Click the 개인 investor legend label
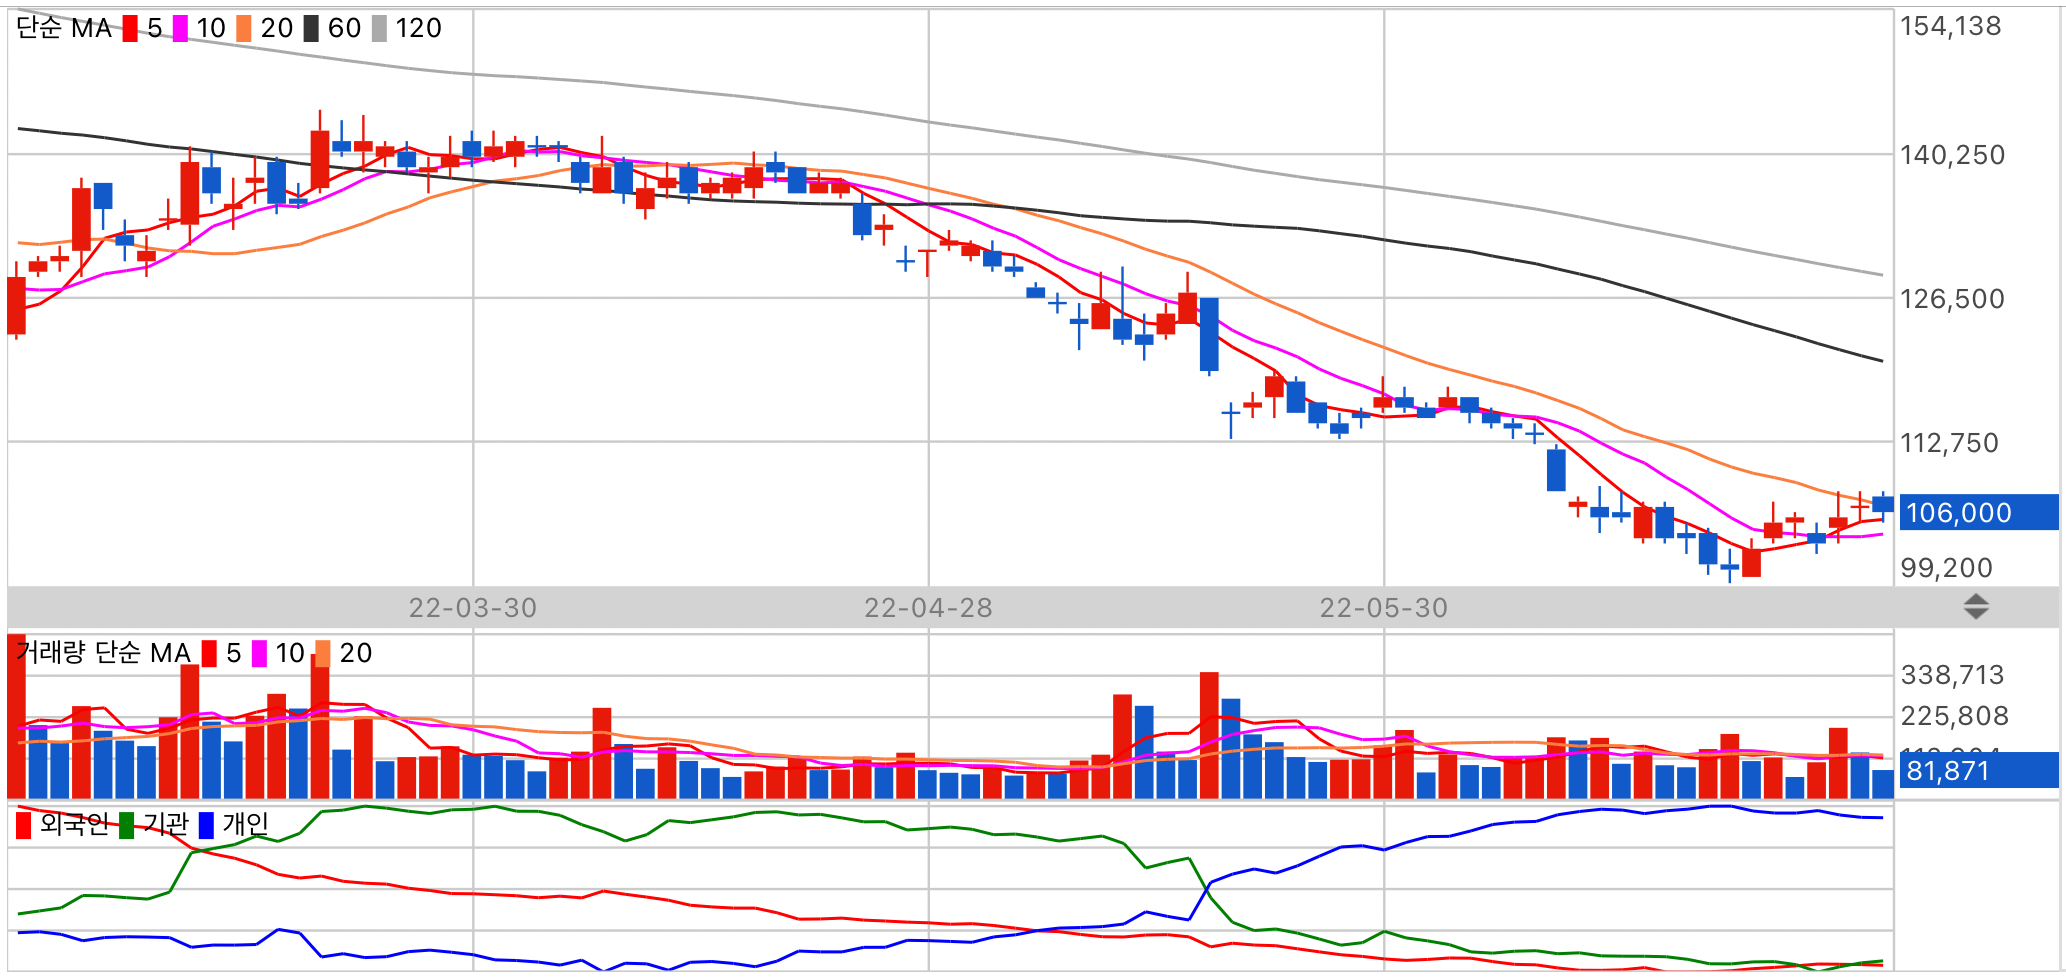This screenshot has width=2066, height=978. tap(246, 824)
